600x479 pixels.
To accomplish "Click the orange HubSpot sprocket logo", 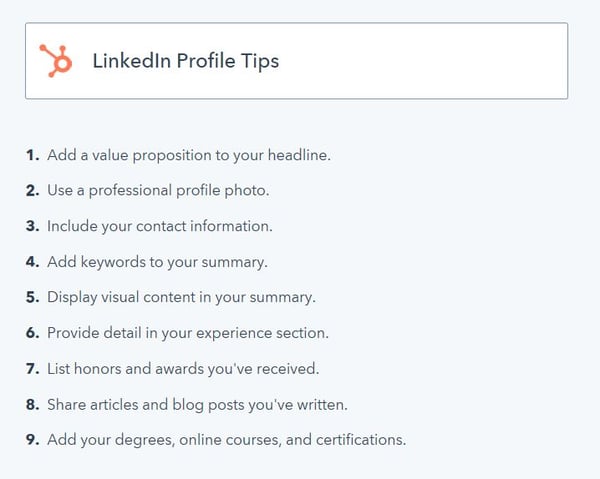I will [56, 60].
